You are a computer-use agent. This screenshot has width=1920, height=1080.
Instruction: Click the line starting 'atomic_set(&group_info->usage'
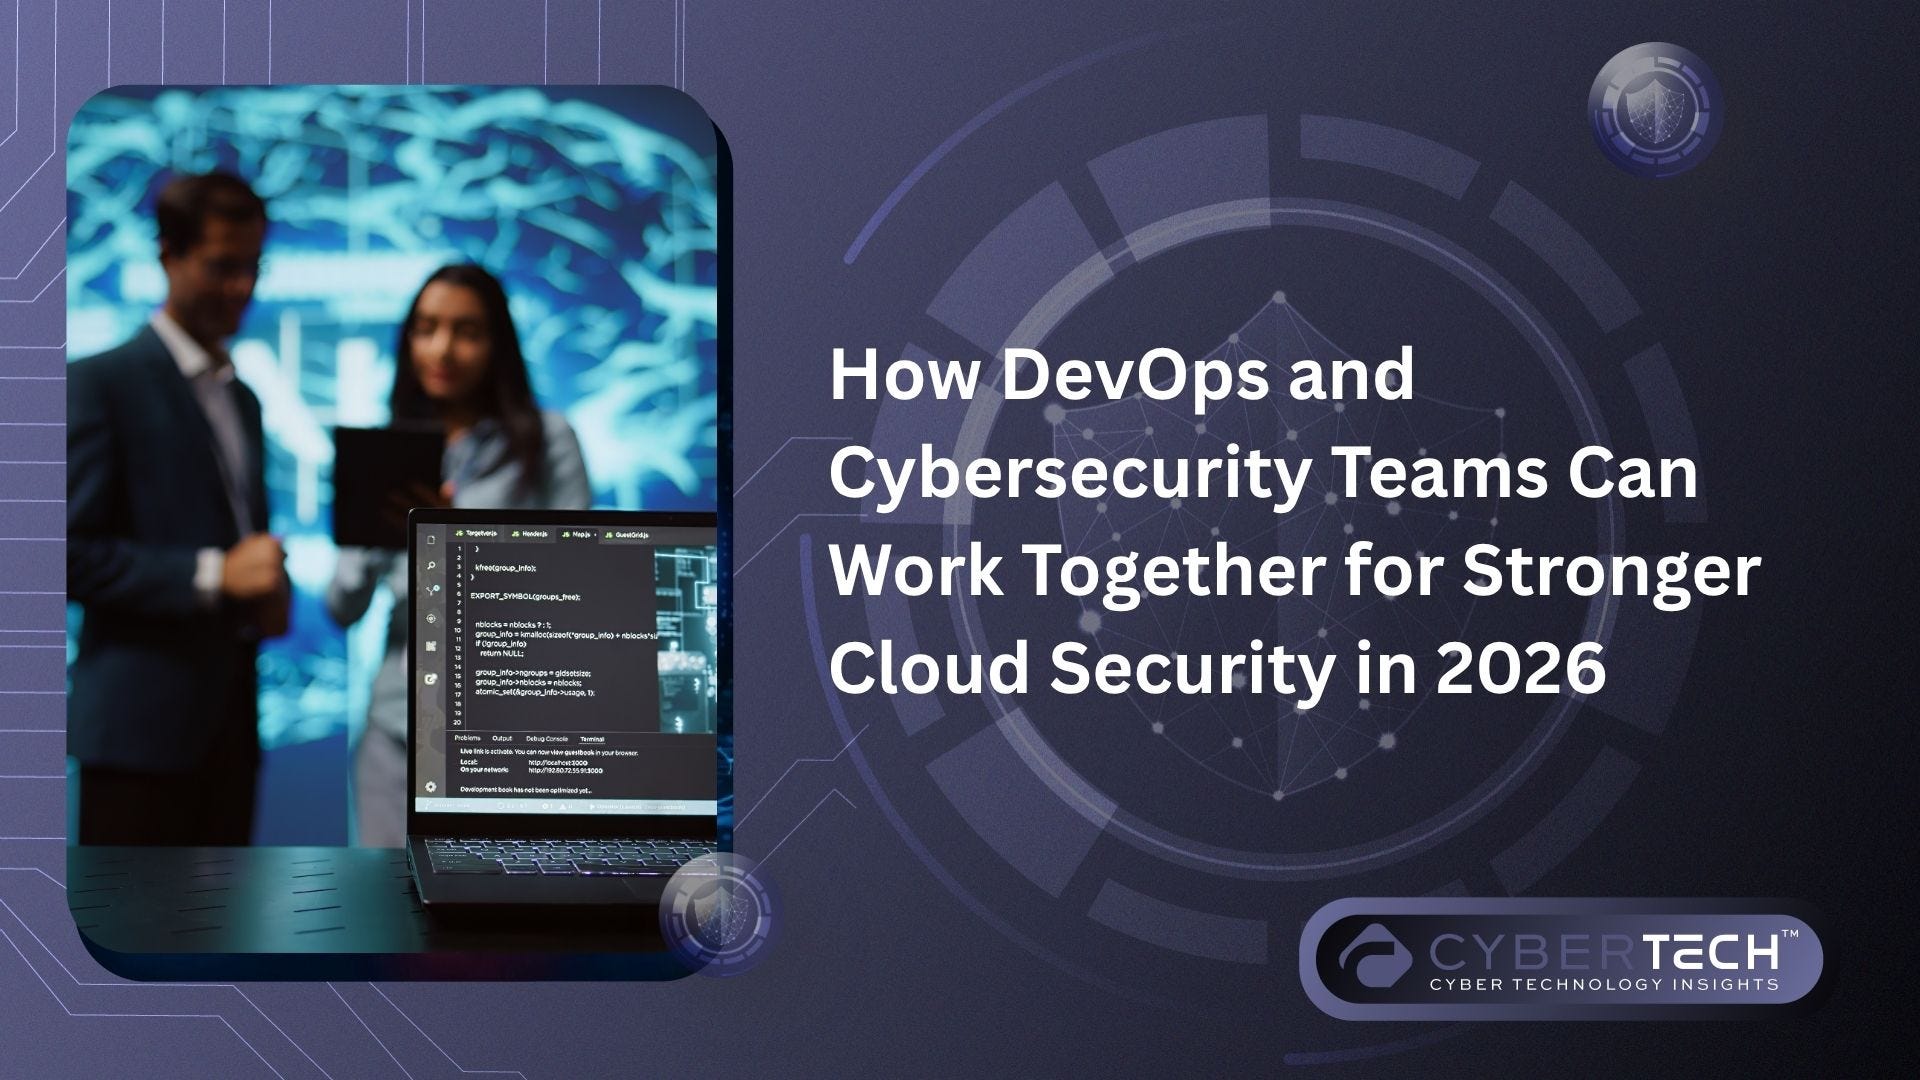(x=535, y=692)
